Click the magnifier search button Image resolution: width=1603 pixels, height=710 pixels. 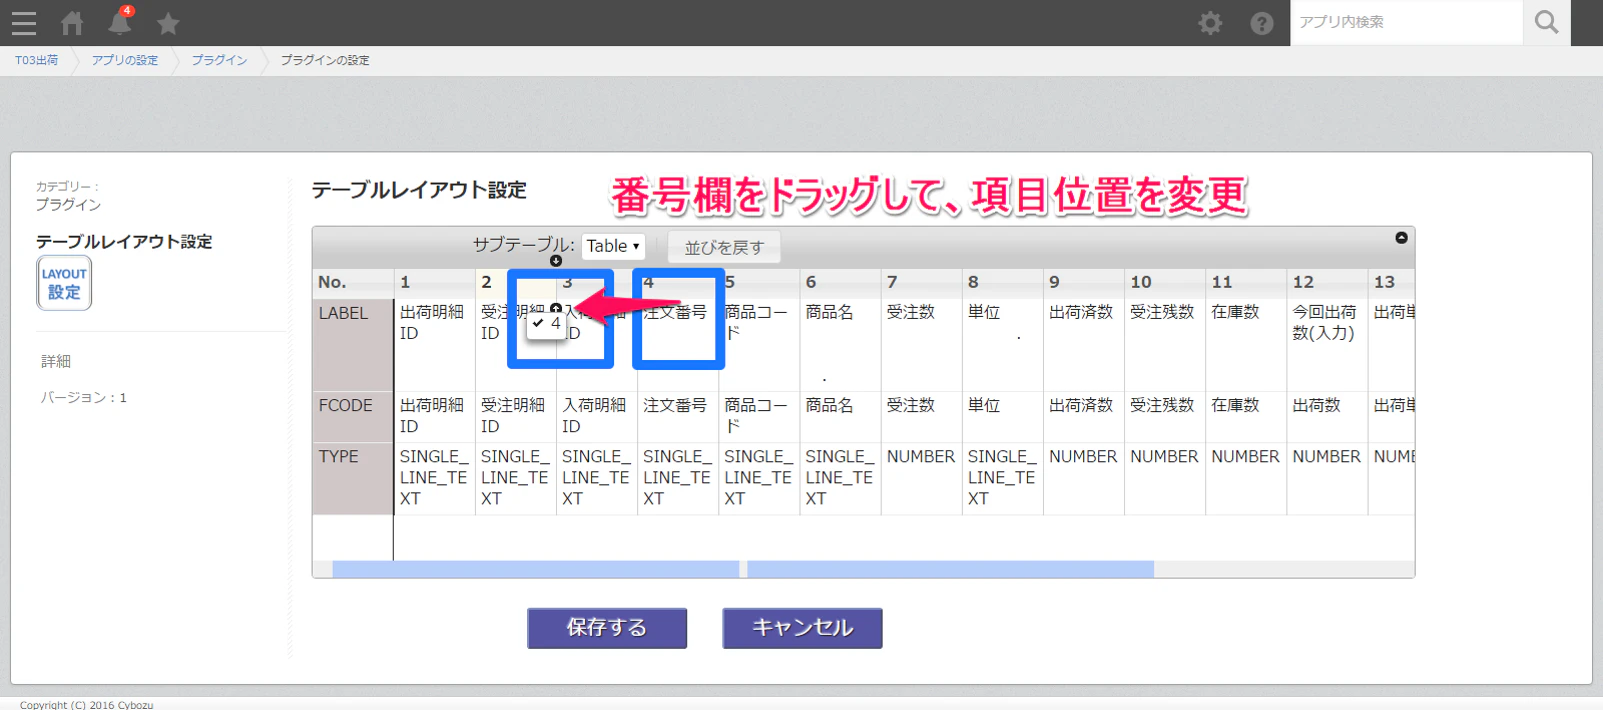click(1546, 22)
